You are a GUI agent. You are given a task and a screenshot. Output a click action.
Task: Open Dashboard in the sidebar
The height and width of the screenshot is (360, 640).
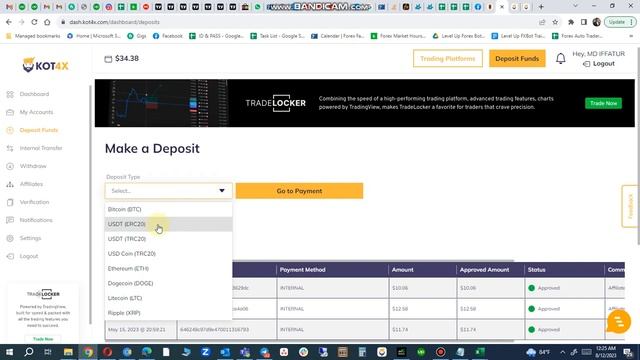34,94
